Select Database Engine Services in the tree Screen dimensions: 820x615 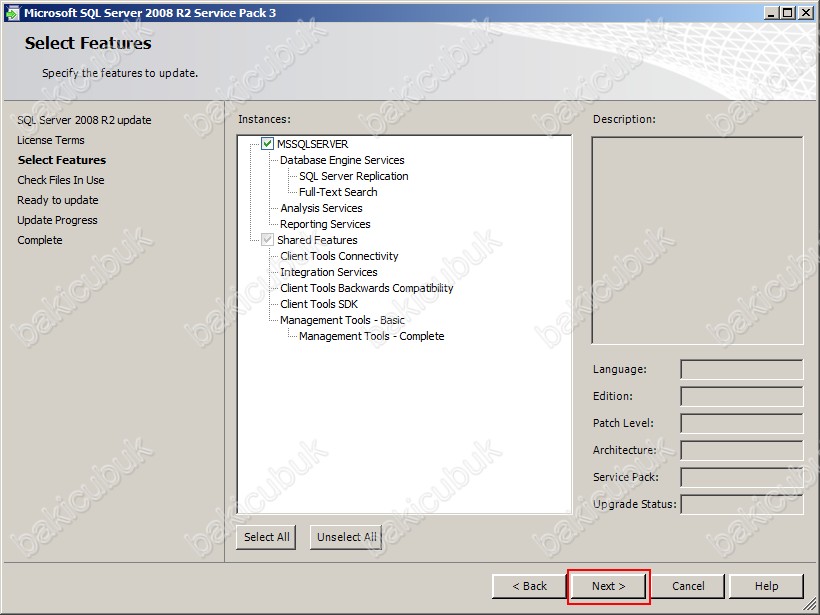342,160
